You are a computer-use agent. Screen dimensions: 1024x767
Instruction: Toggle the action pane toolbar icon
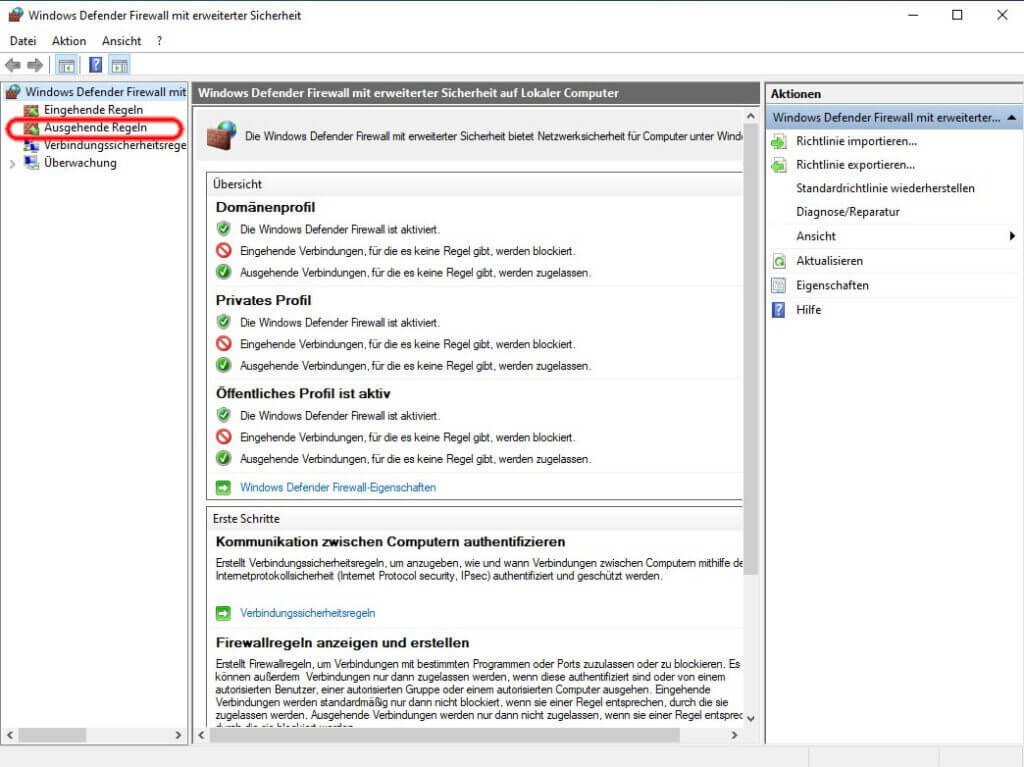[x=120, y=65]
